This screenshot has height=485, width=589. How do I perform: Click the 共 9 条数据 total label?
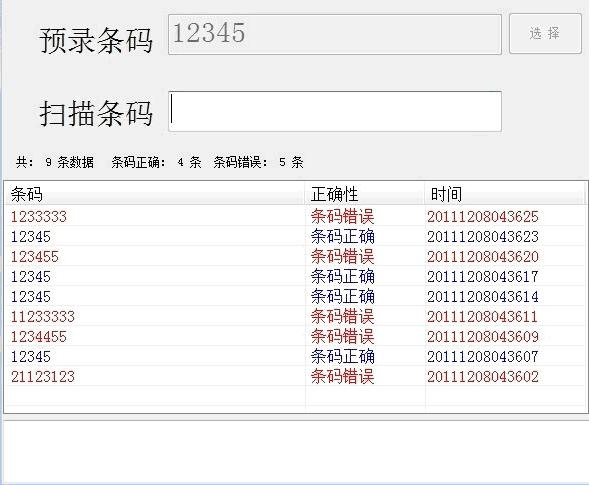tap(55, 162)
